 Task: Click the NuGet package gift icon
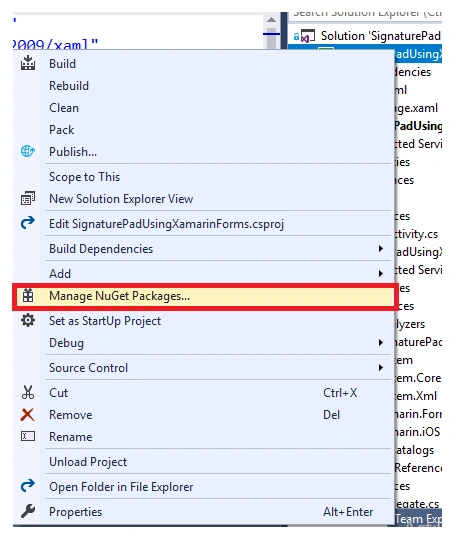(28, 296)
